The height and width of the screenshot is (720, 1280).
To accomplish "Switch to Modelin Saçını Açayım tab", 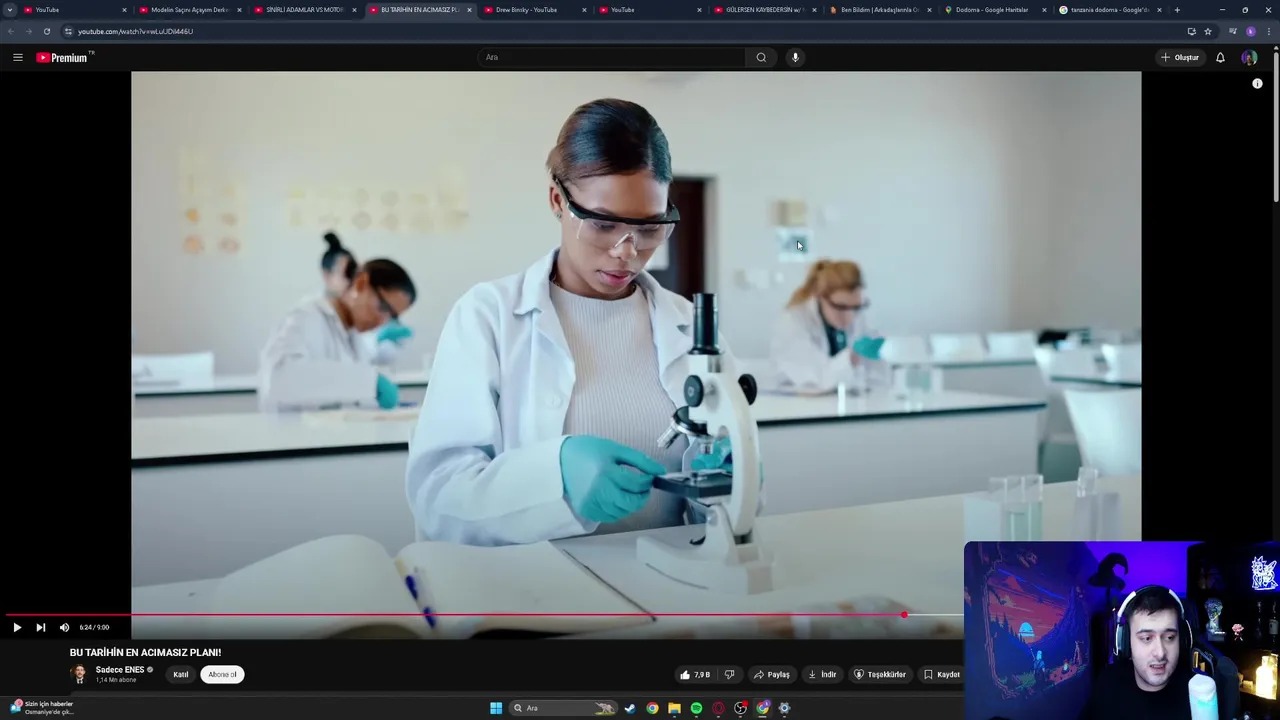I will pyautogui.click(x=190, y=10).
